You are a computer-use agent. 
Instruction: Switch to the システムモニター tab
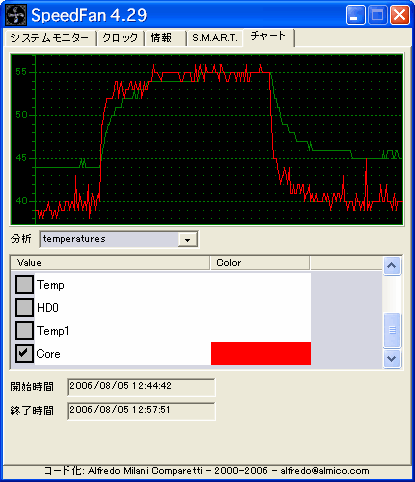[50, 38]
